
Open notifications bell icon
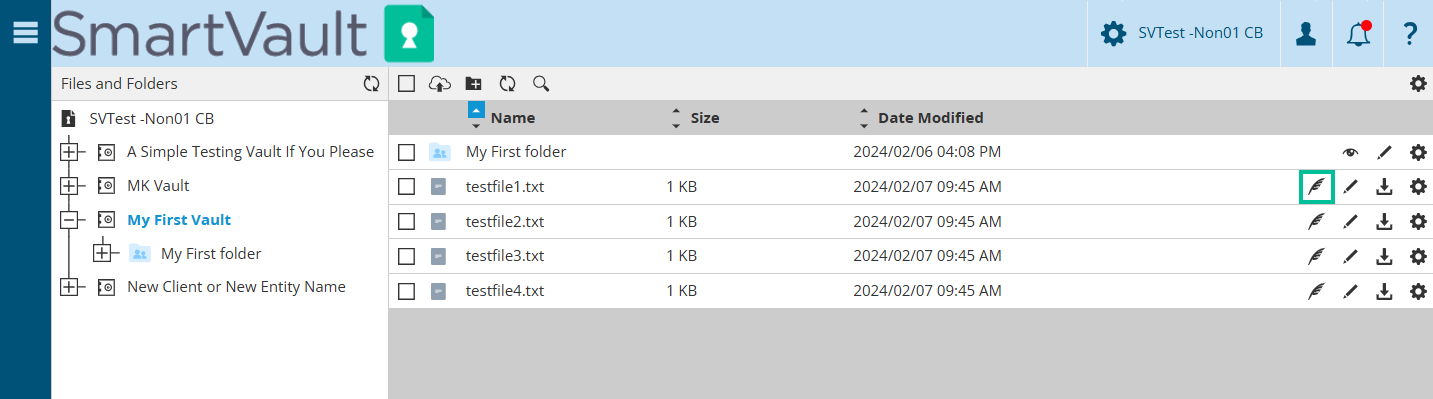tap(1358, 33)
